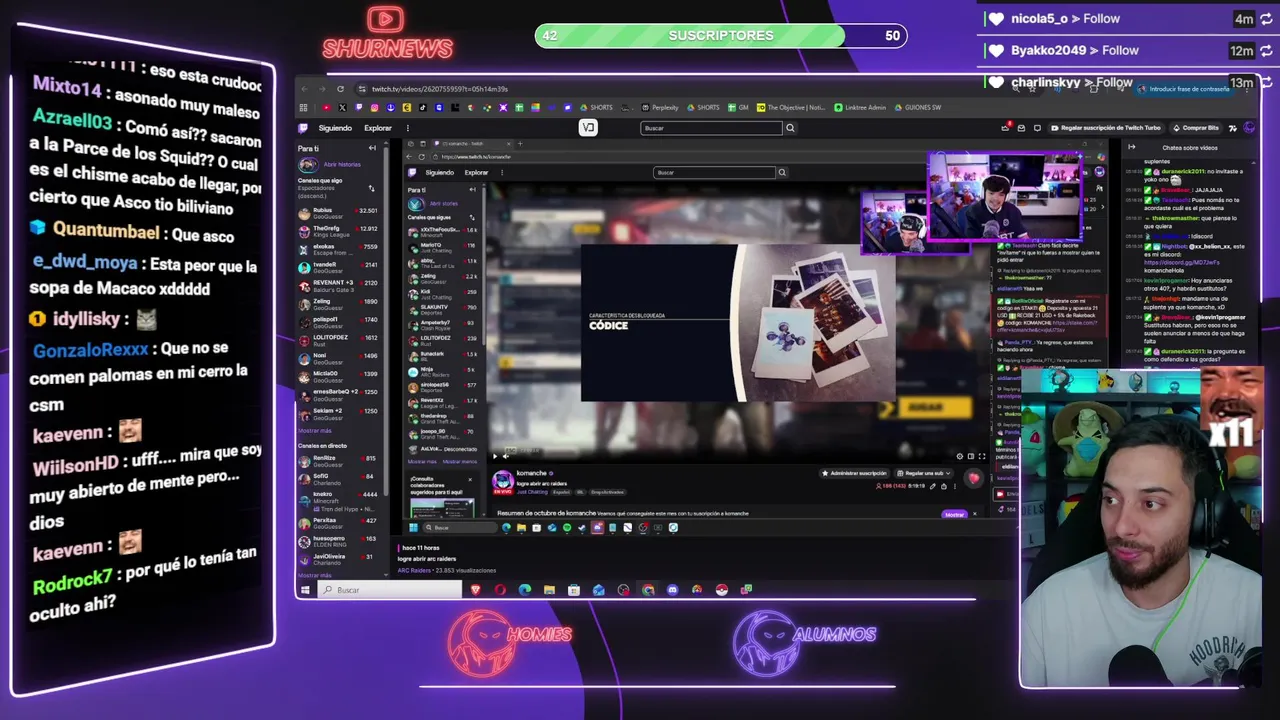
Task: Click the heart follow button for komanche
Action: (x=974, y=479)
